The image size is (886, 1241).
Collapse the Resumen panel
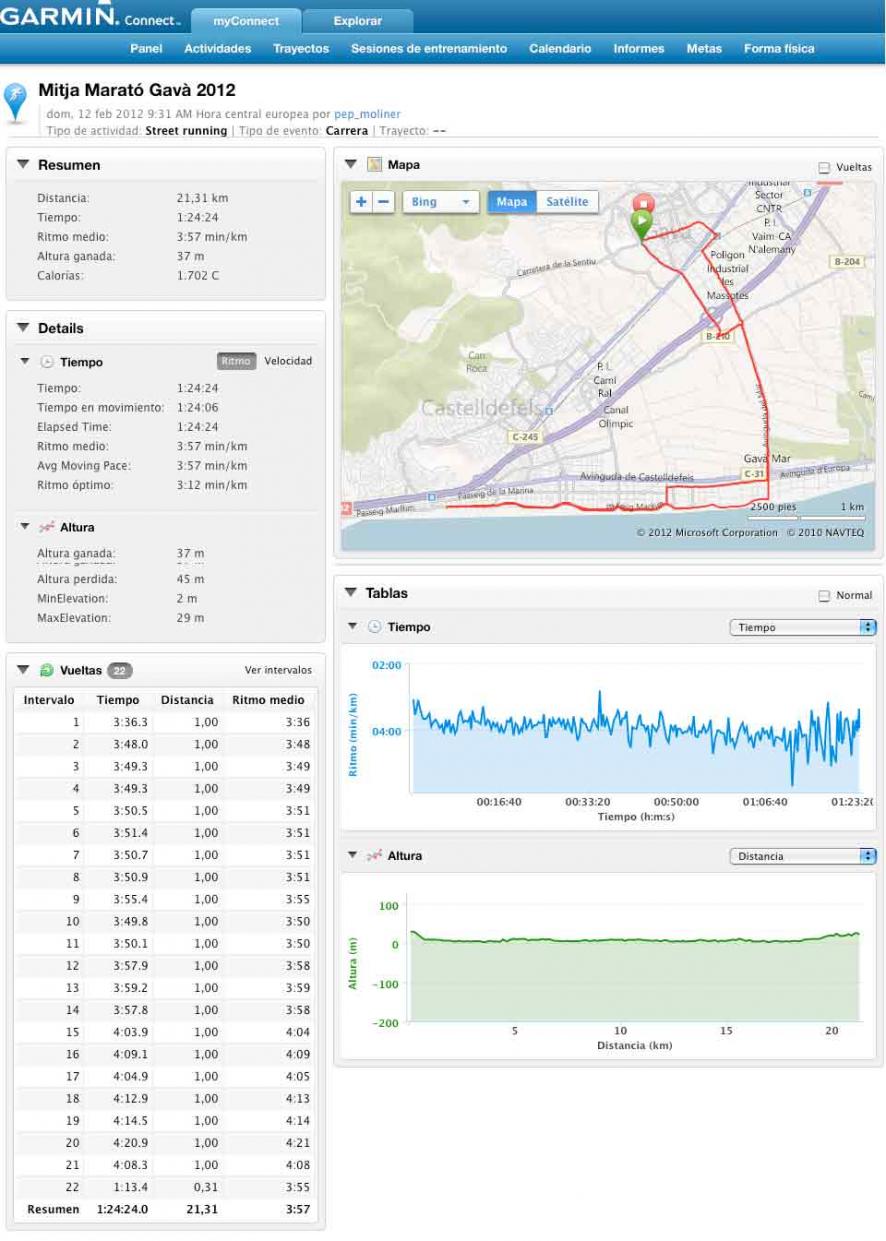(23, 165)
